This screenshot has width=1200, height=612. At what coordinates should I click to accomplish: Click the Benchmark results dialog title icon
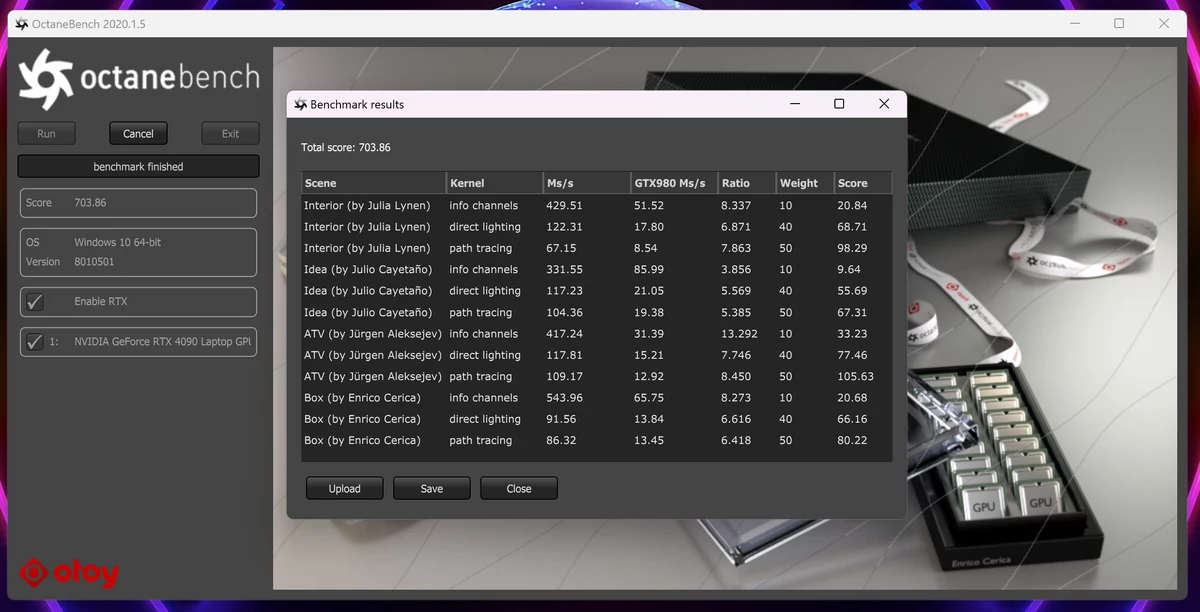[x=300, y=104]
